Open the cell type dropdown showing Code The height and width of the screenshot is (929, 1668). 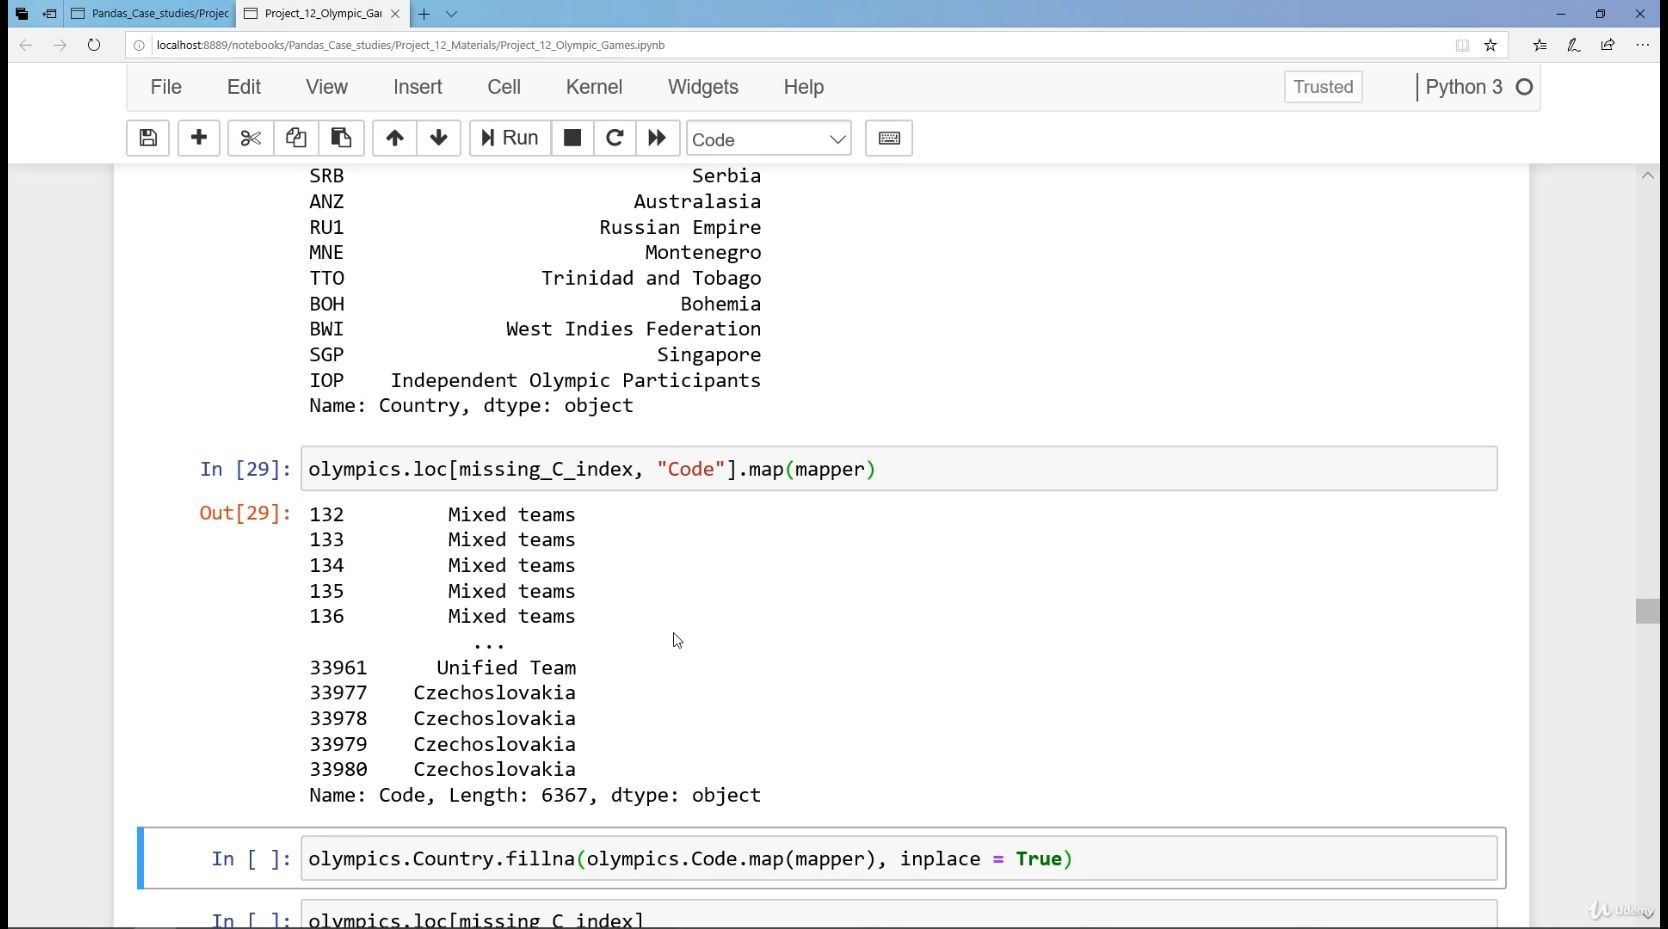pos(769,139)
